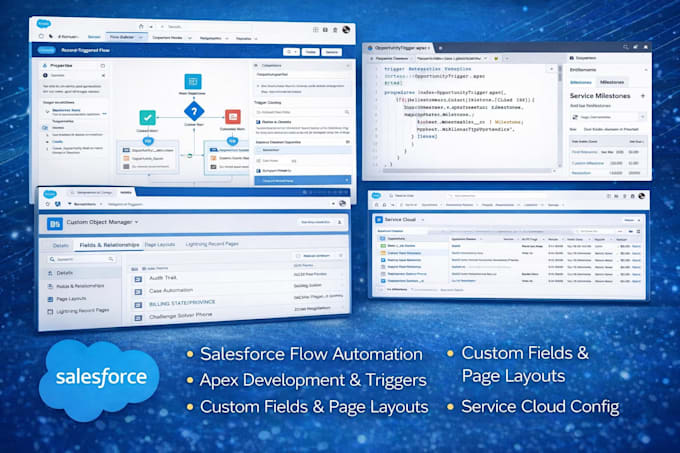Click the square icon beside Properties heading
The image size is (680, 453).
point(103,66)
